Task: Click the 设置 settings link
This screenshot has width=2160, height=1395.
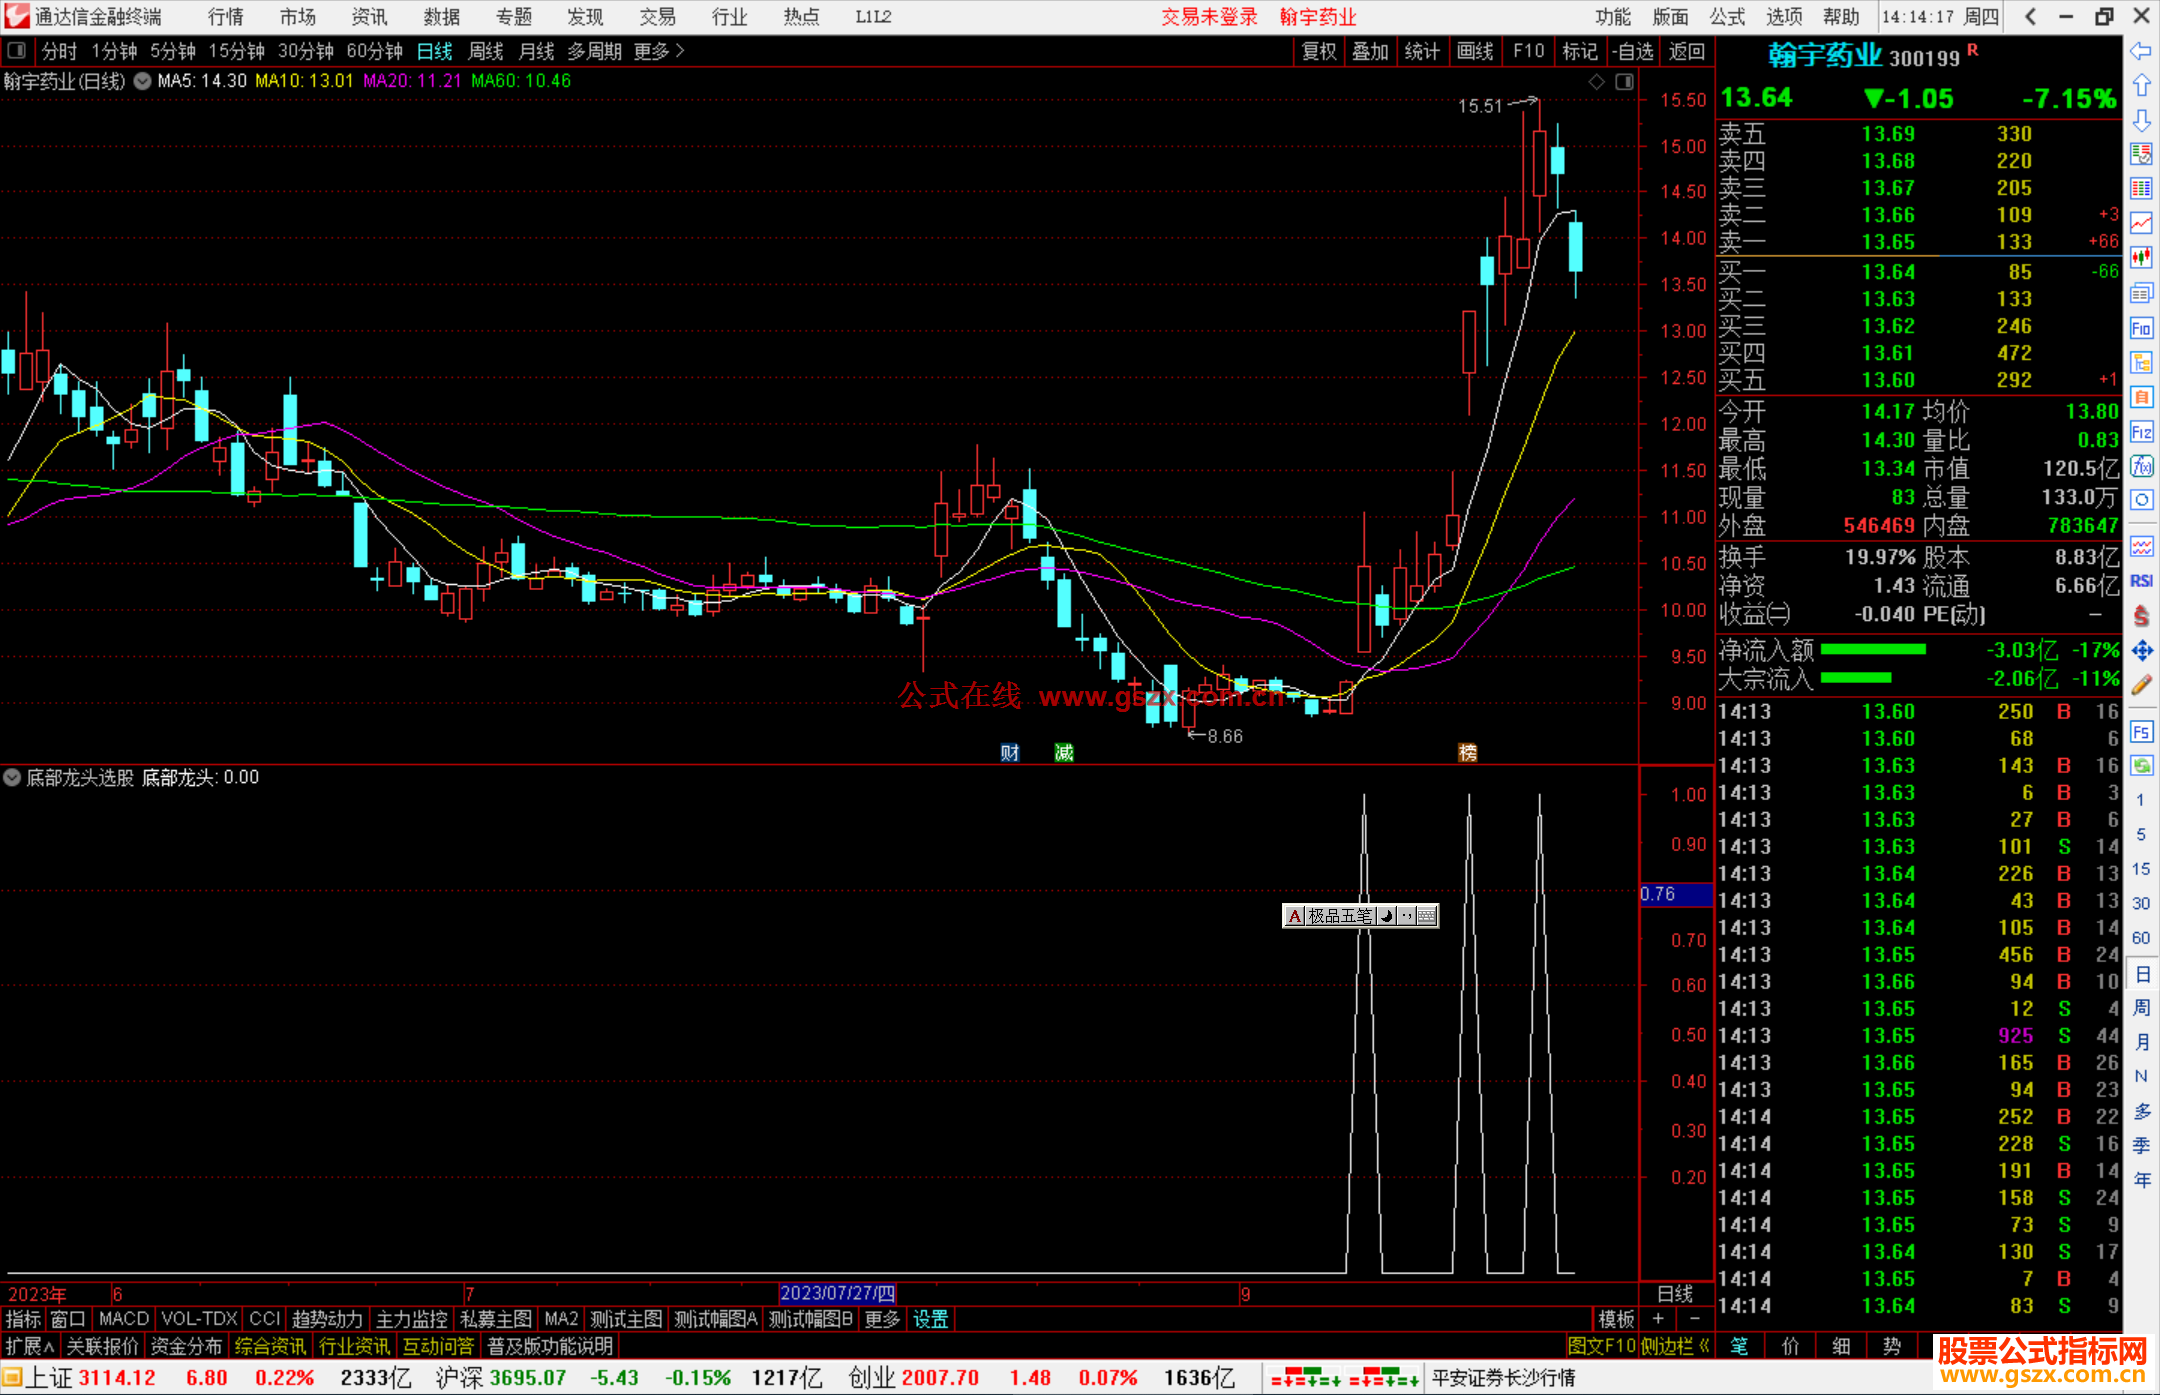Action: pos(930,1319)
